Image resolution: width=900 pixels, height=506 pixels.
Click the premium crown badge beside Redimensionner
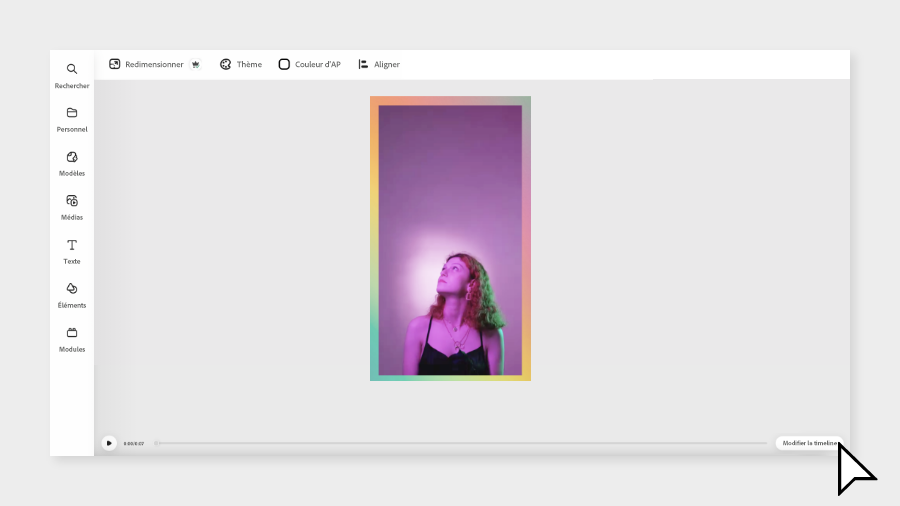point(196,64)
